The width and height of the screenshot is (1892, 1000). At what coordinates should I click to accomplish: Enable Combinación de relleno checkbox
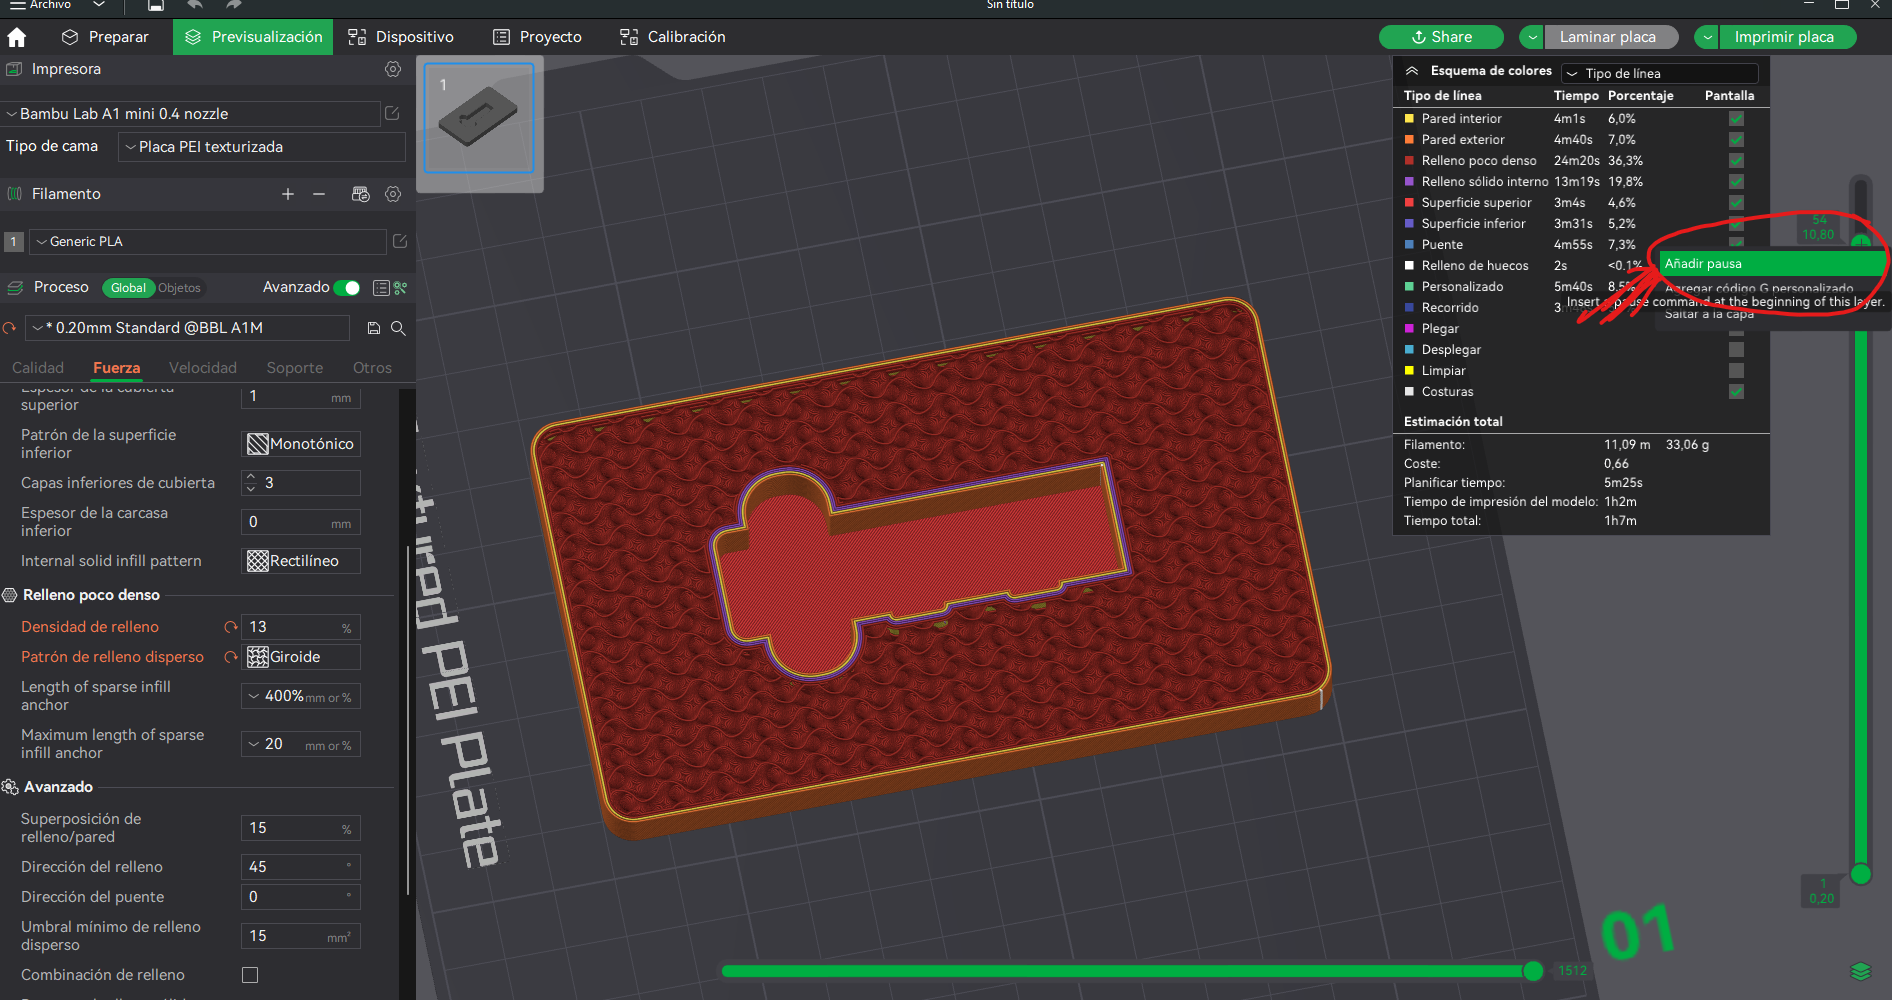250,975
